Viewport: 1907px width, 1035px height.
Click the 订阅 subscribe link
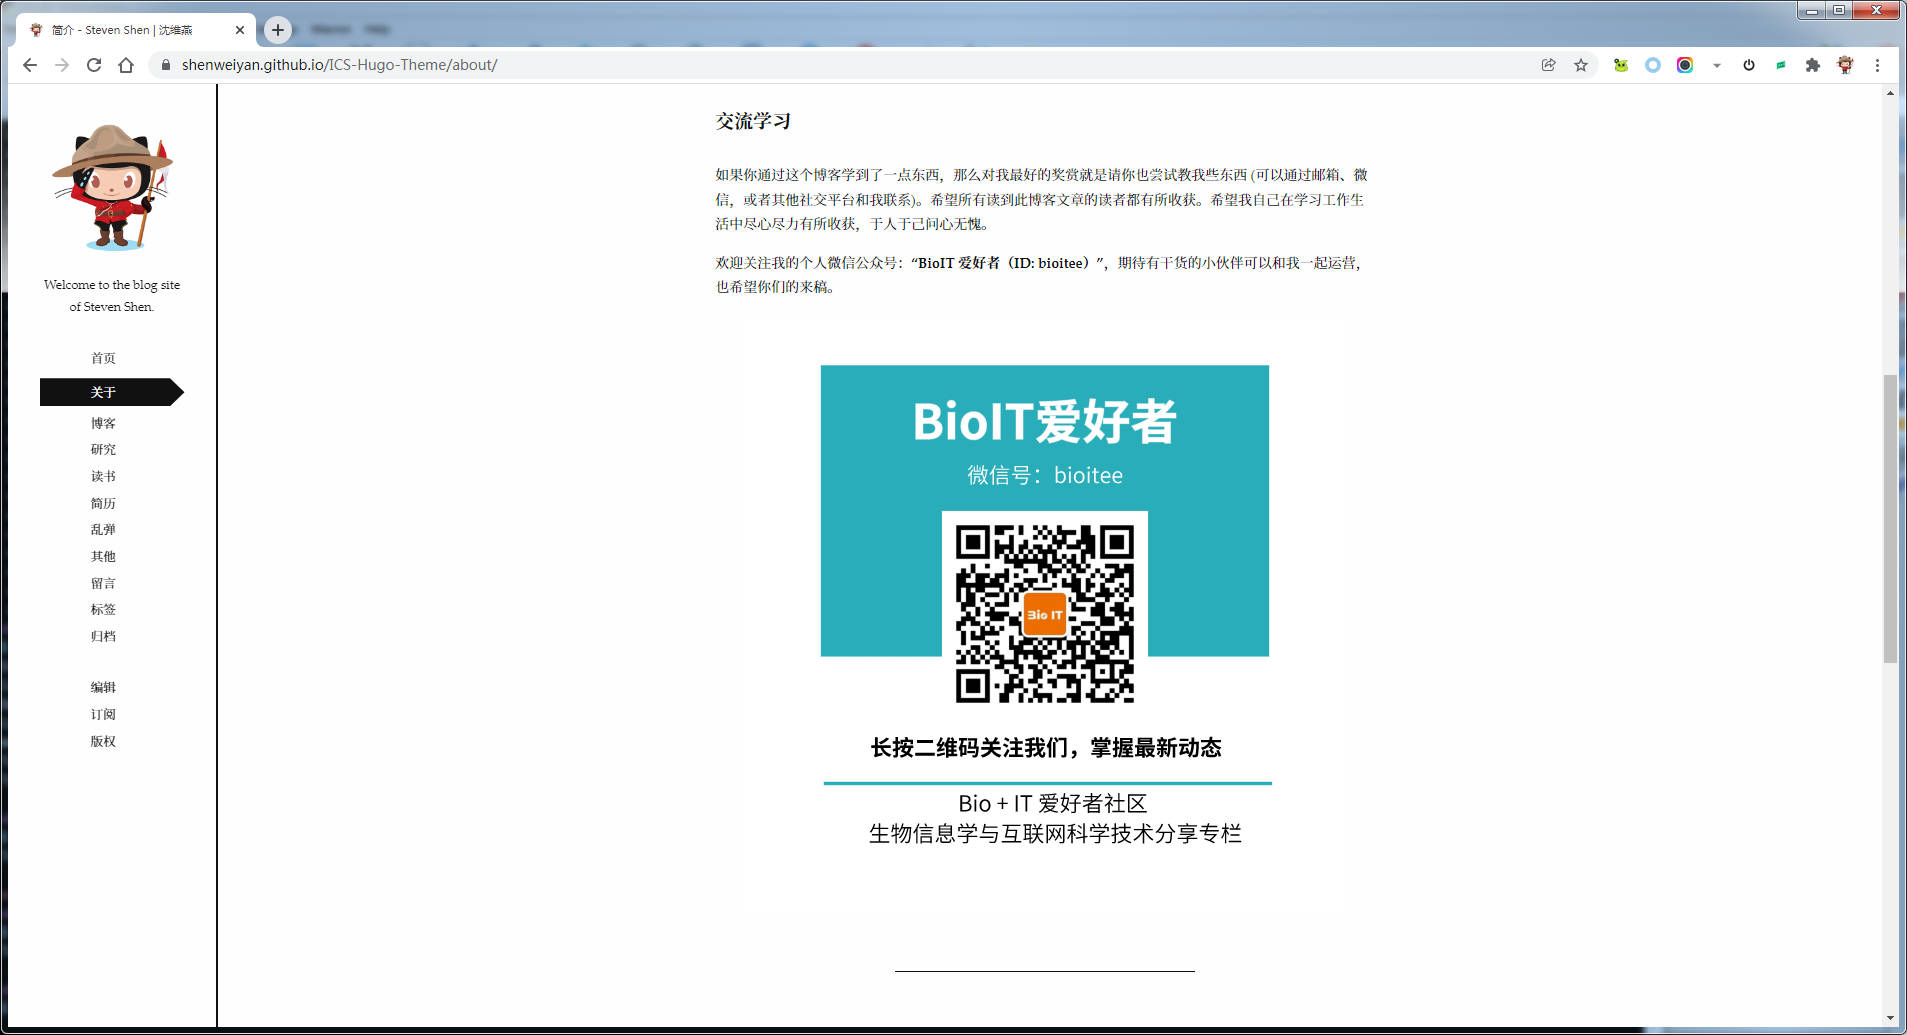point(103,714)
